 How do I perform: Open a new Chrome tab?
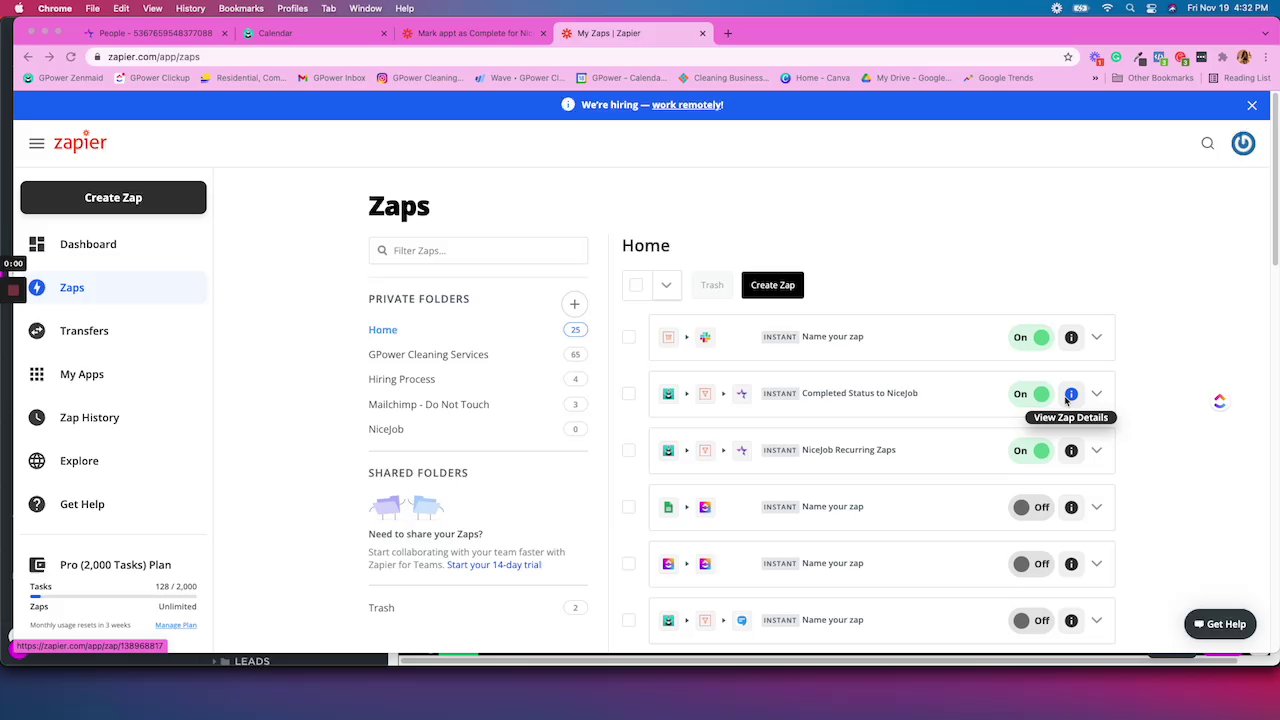pyautogui.click(x=728, y=33)
